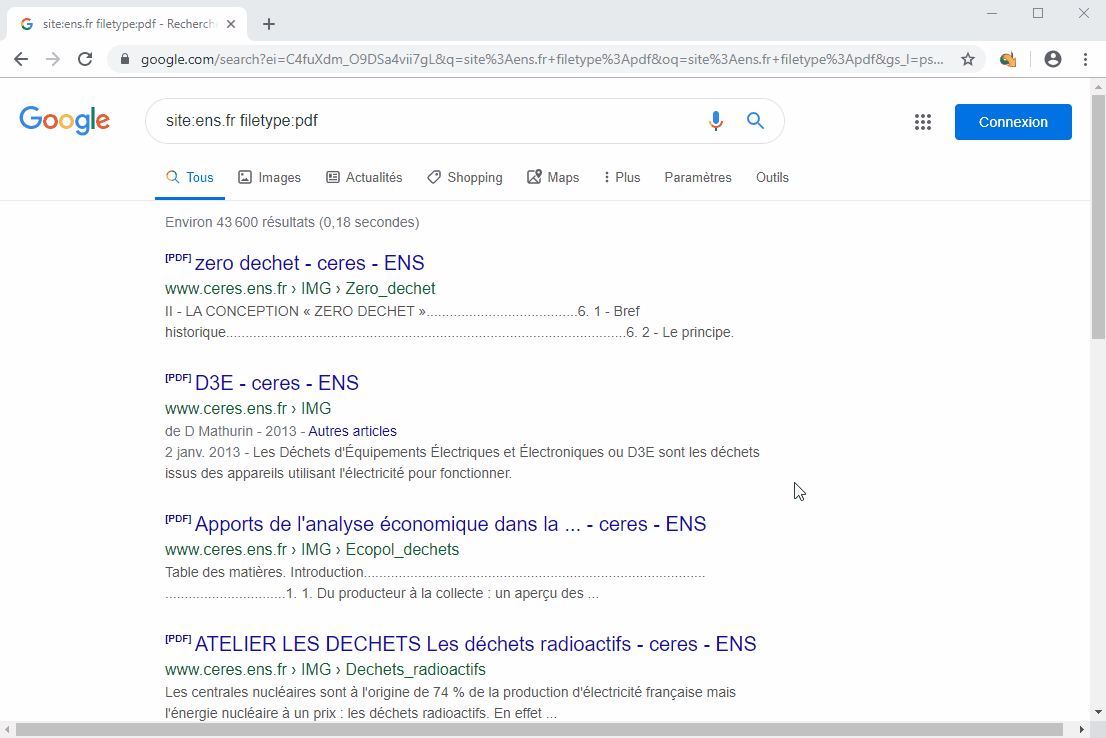This screenshot has height=738, width=1106.
Task: Click the blue magnifier search button
Action: pos(755,121)
